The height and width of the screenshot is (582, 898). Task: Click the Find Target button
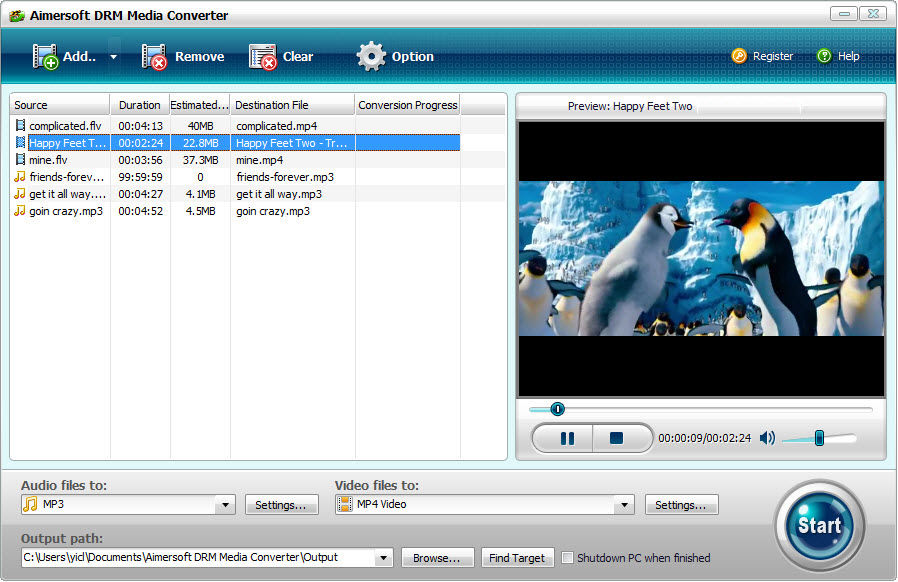point(515,558)
